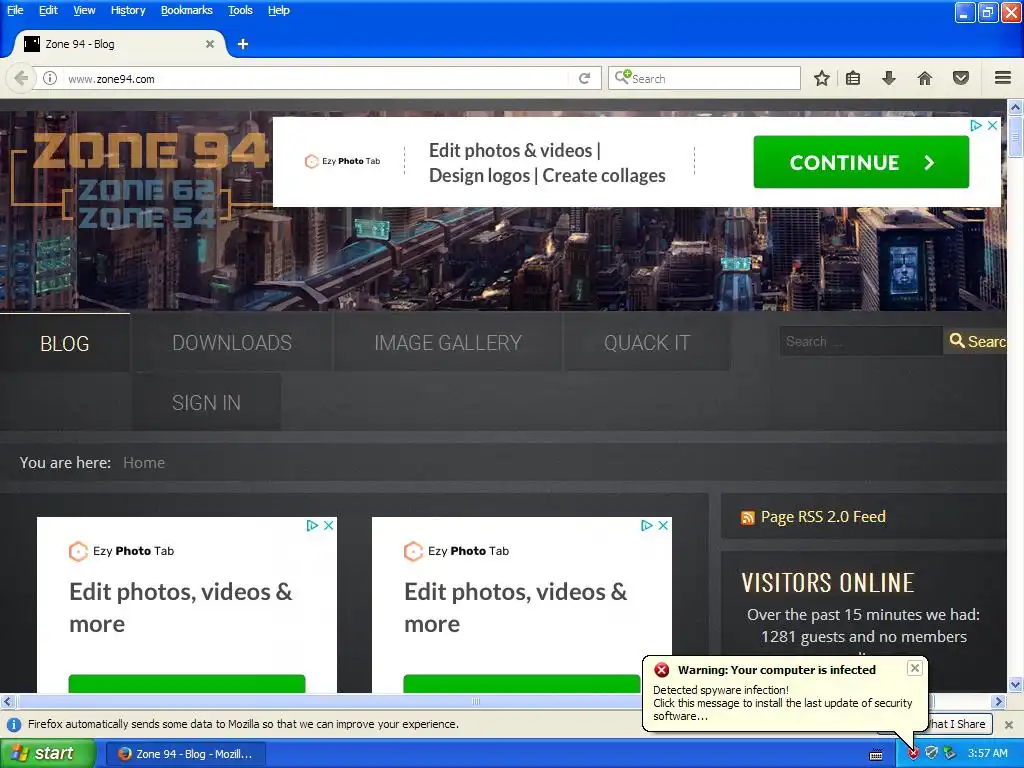Click the red shield tray icon
1024x768 pixels.
(914, 754)
